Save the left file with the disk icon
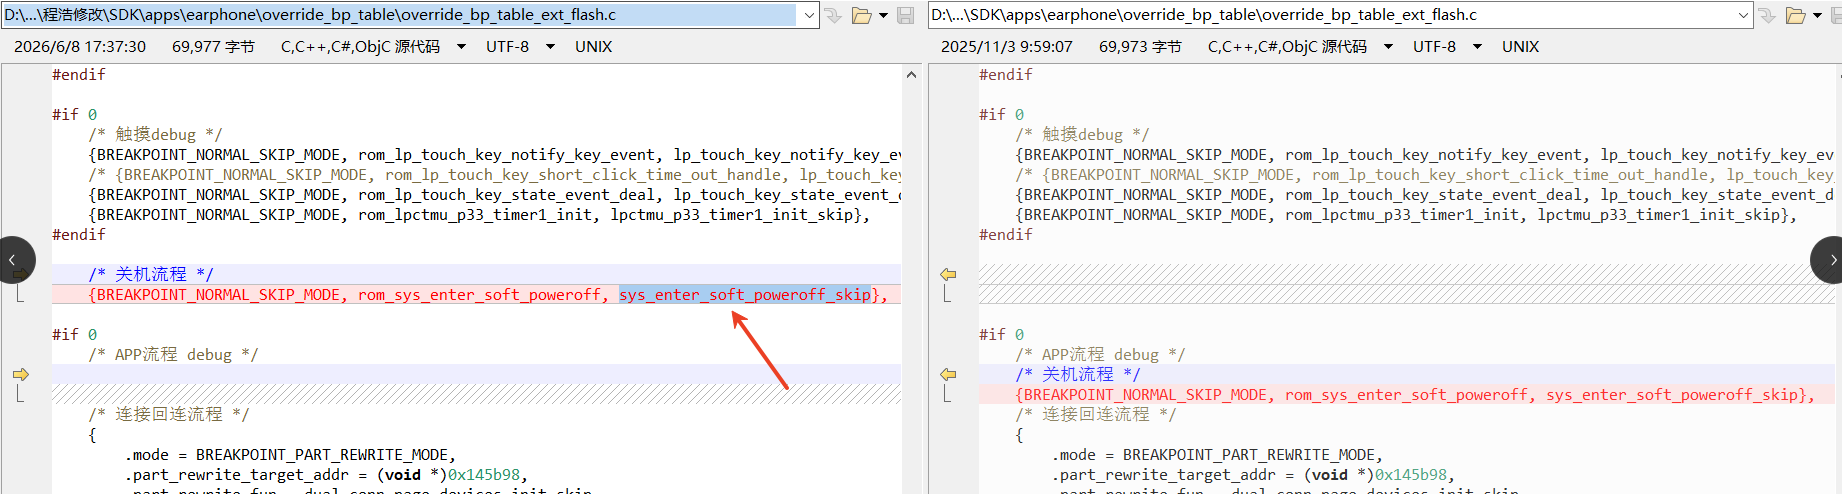The width and height of the screenshot is (1842, 494). pyautogui.click(x=906, y=15)
